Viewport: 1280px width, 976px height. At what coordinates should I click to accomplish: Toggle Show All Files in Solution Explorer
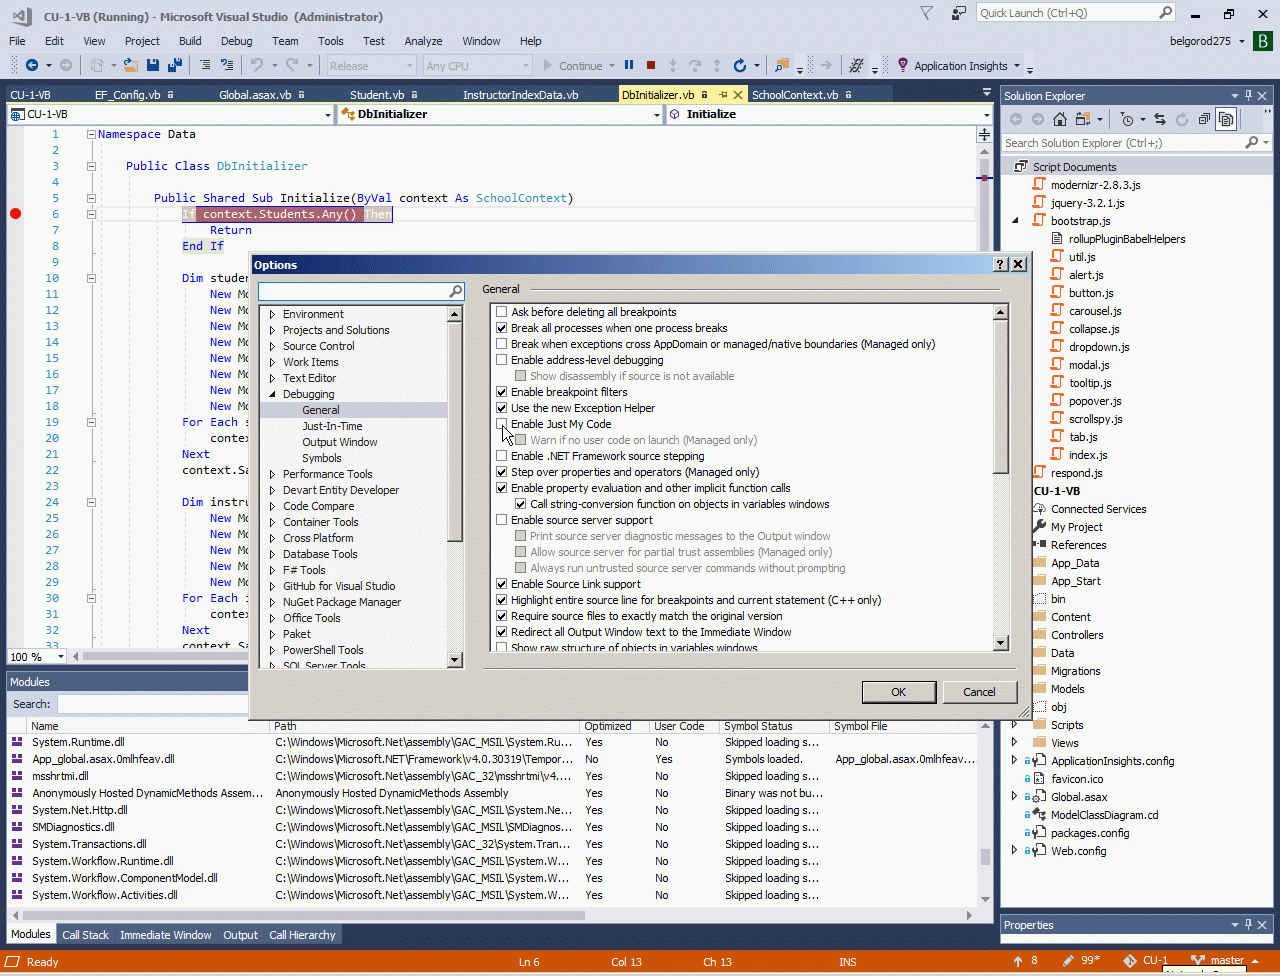[1226, 119]
